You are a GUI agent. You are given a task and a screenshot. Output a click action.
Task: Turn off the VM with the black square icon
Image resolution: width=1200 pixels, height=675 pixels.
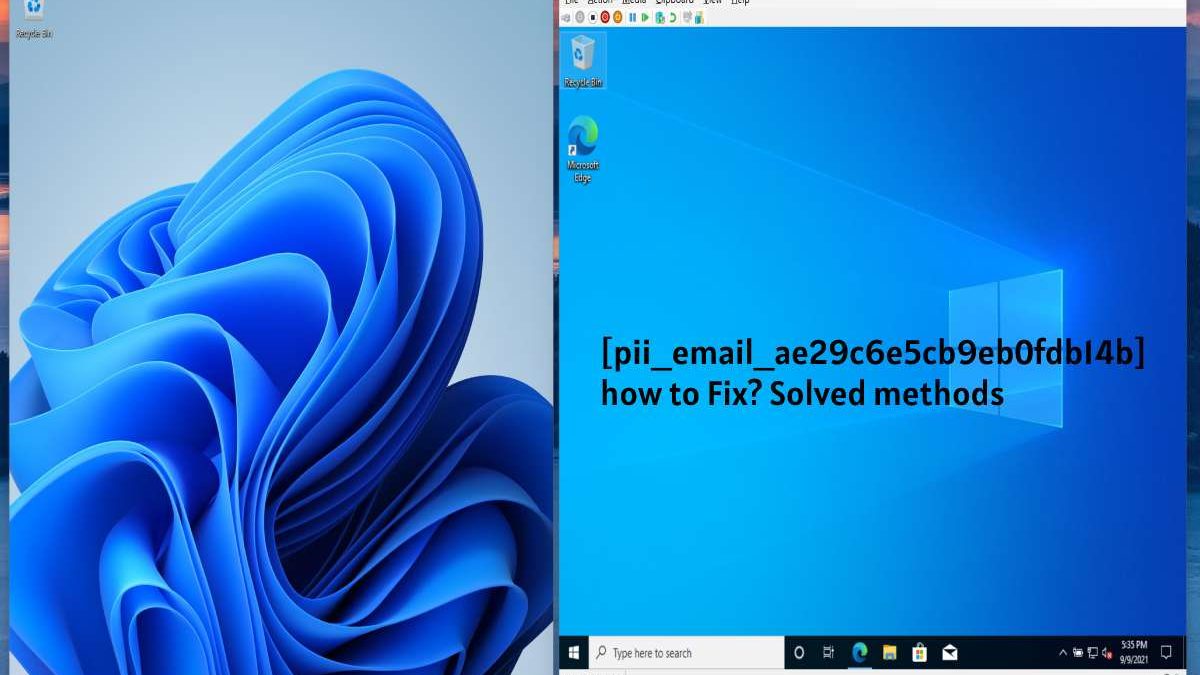tap(593, 17)
